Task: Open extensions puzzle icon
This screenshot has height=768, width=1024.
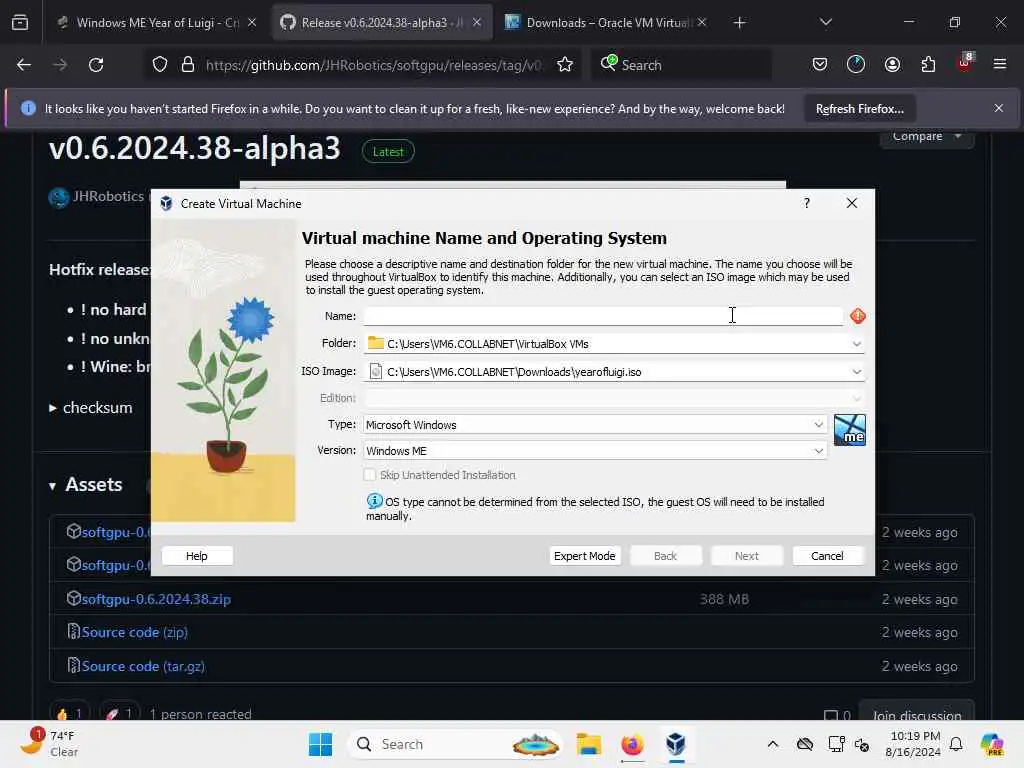Action: (x=928, y=65)
